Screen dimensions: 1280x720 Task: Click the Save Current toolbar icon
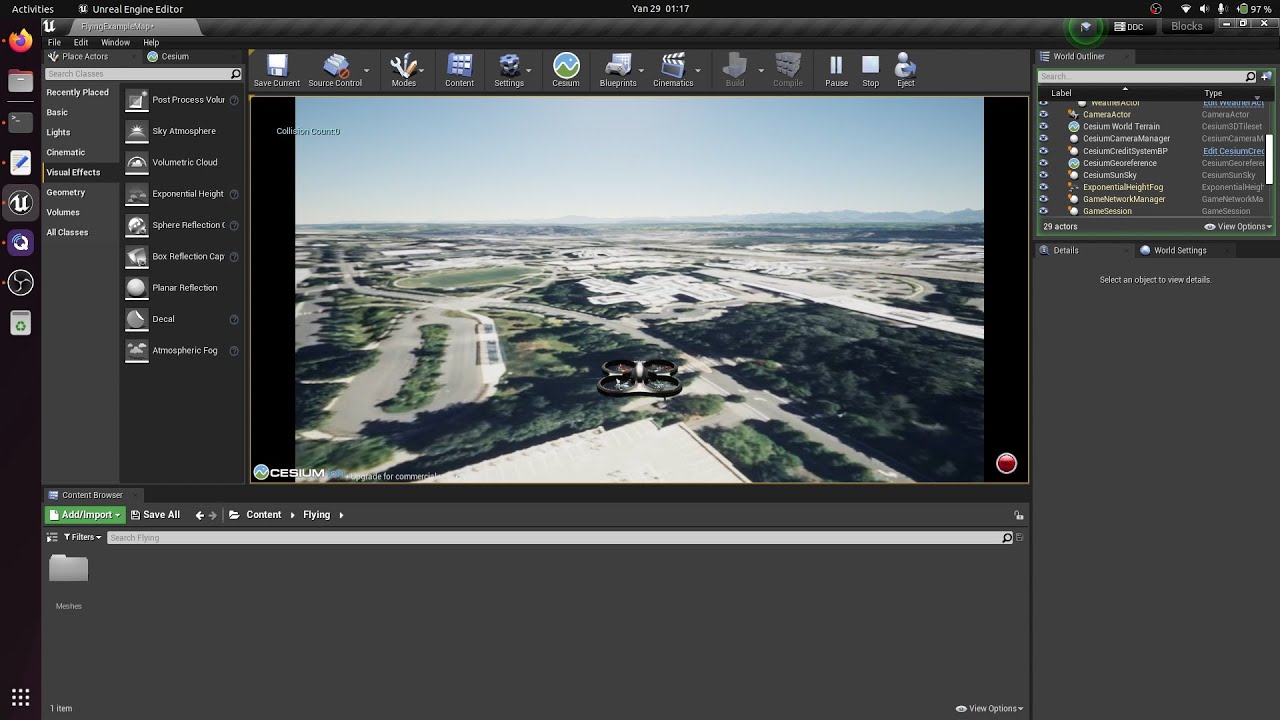click(276, 70)
